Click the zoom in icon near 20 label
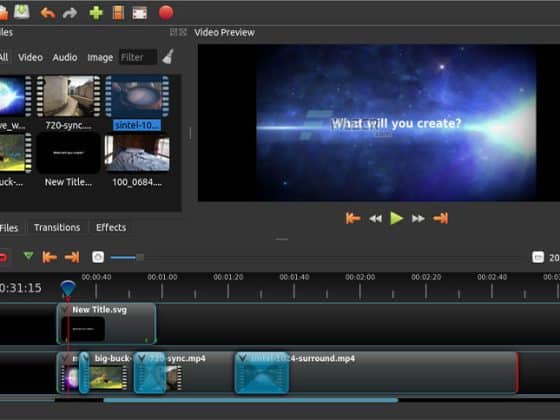This screenshot has width=560, height=420. pos(538,257)
